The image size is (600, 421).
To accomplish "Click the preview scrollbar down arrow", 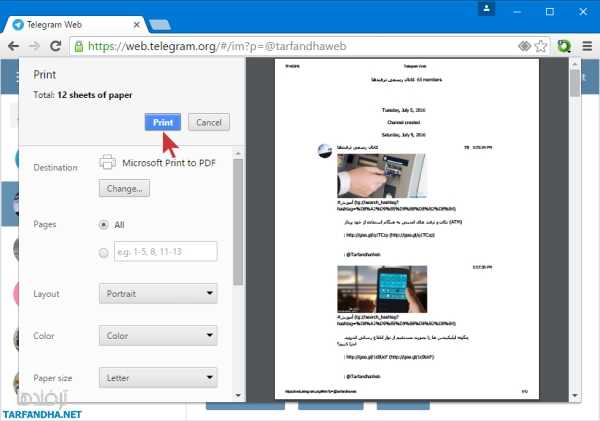I will point(575,395).
